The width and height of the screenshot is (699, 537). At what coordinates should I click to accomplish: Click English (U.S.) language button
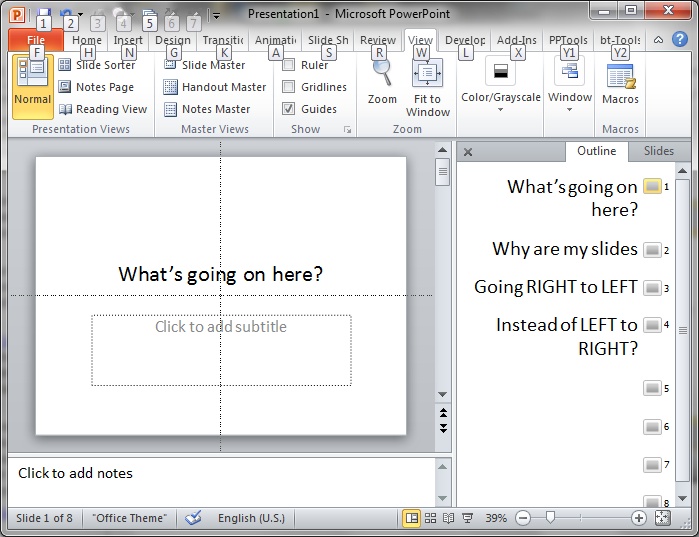(251, 518)
